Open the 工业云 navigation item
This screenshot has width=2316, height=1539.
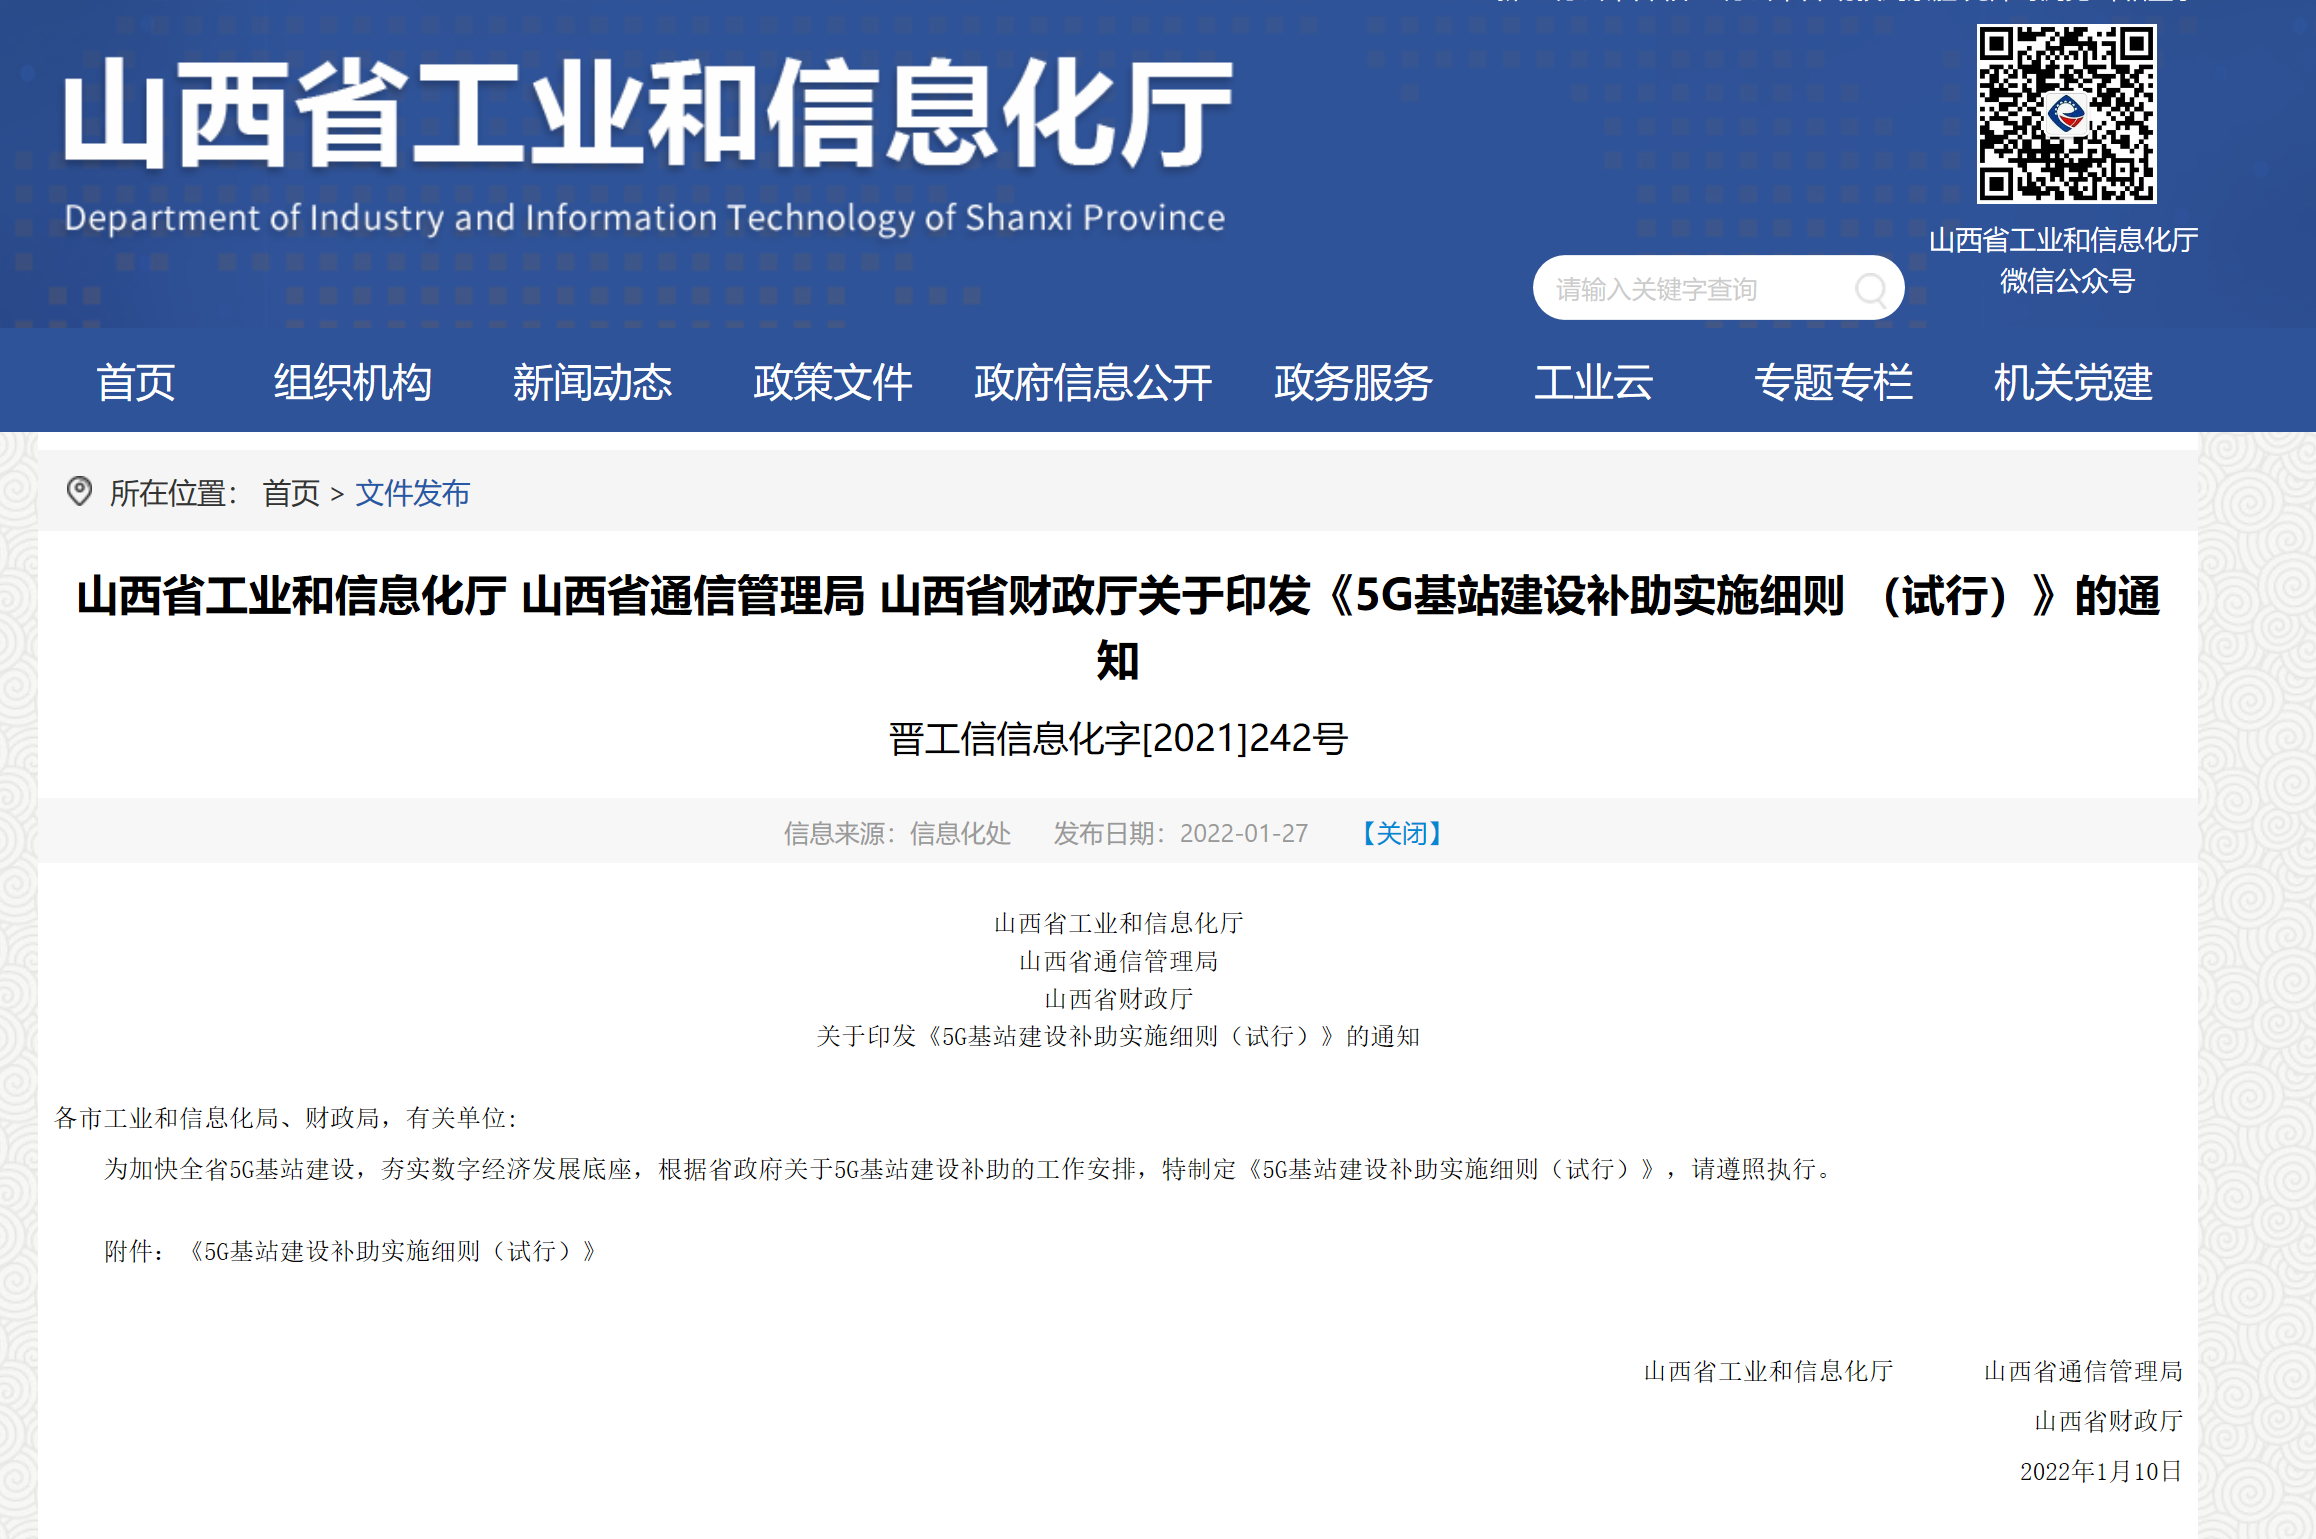click(x=1593, y=383)
